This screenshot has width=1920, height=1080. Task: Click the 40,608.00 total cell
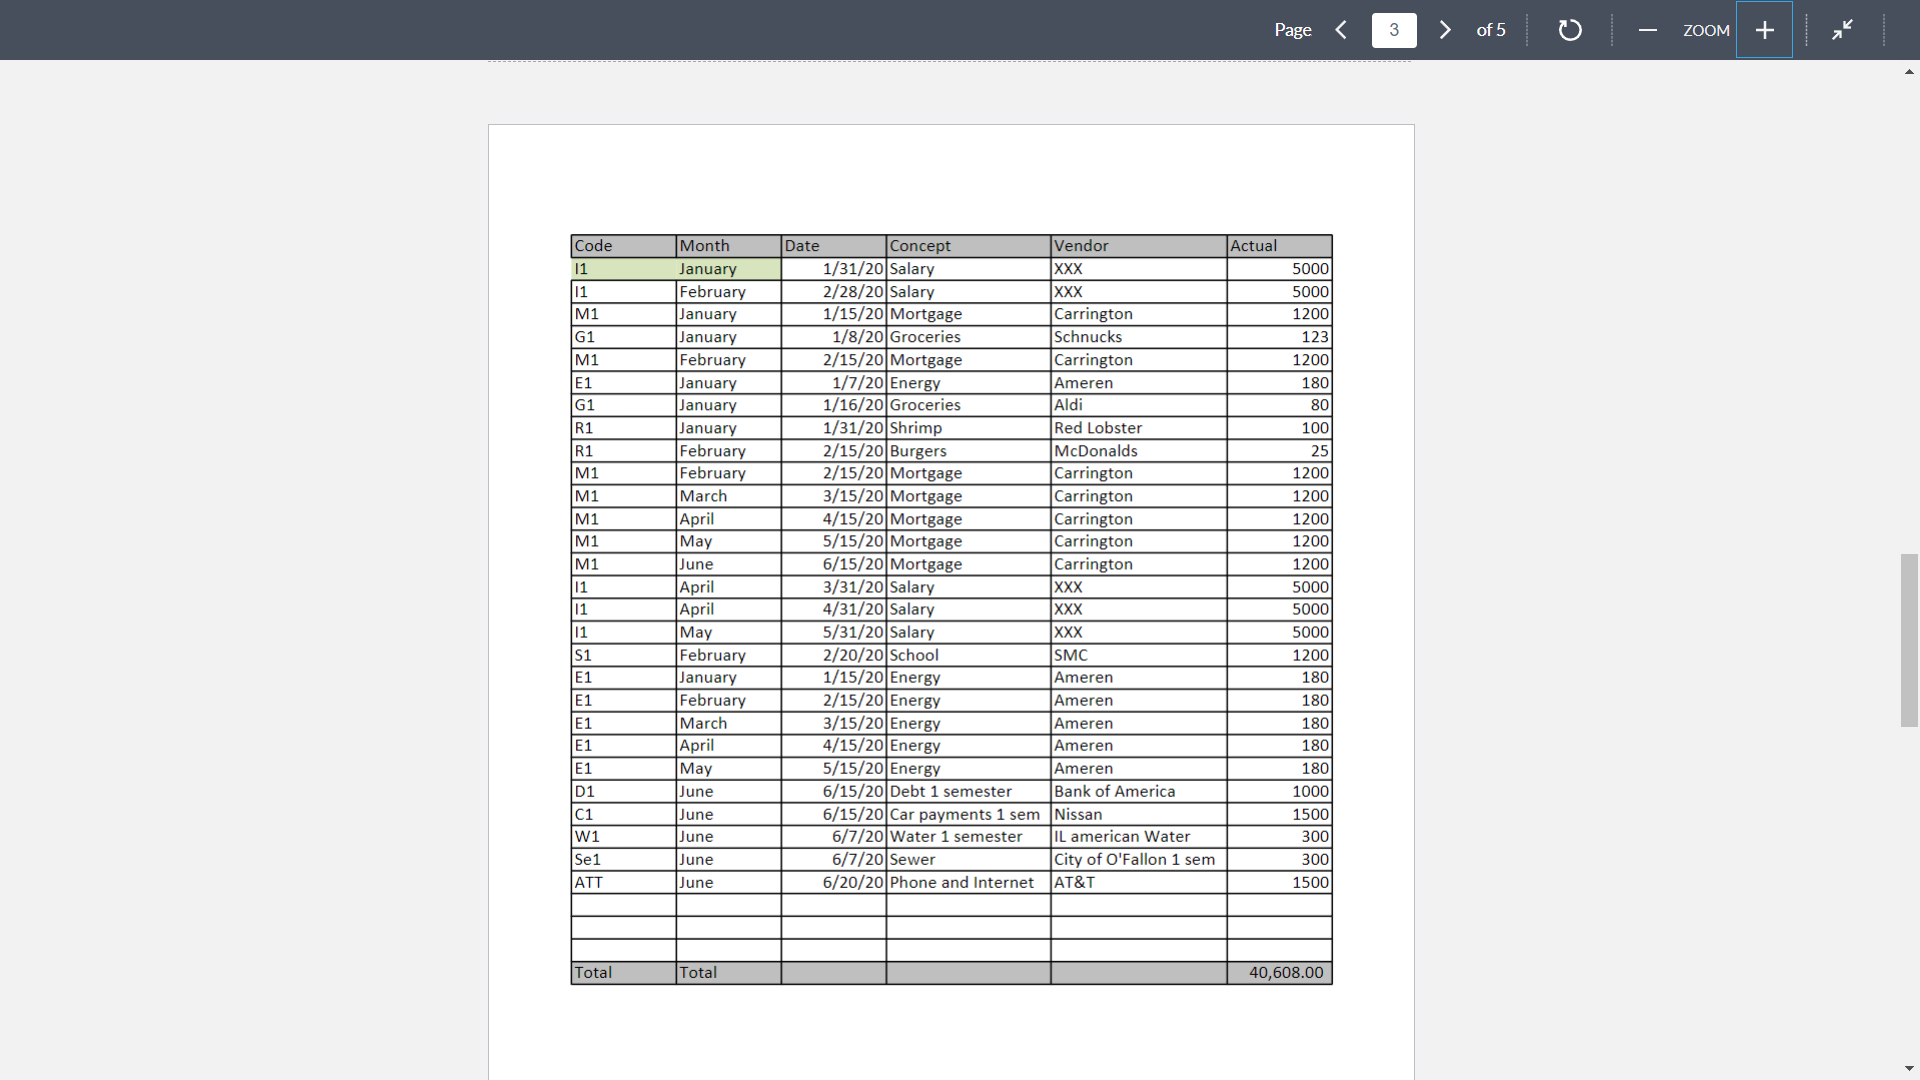[1279, 973]
